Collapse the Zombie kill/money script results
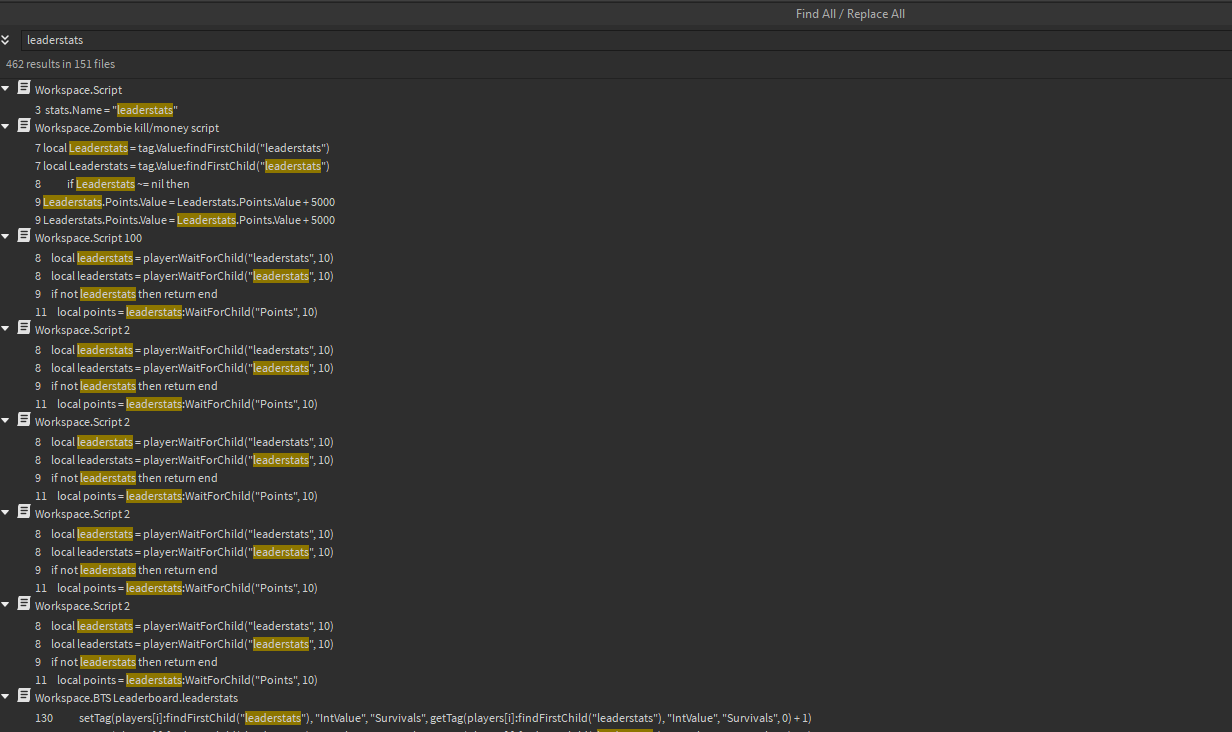 tap(7, 126)
